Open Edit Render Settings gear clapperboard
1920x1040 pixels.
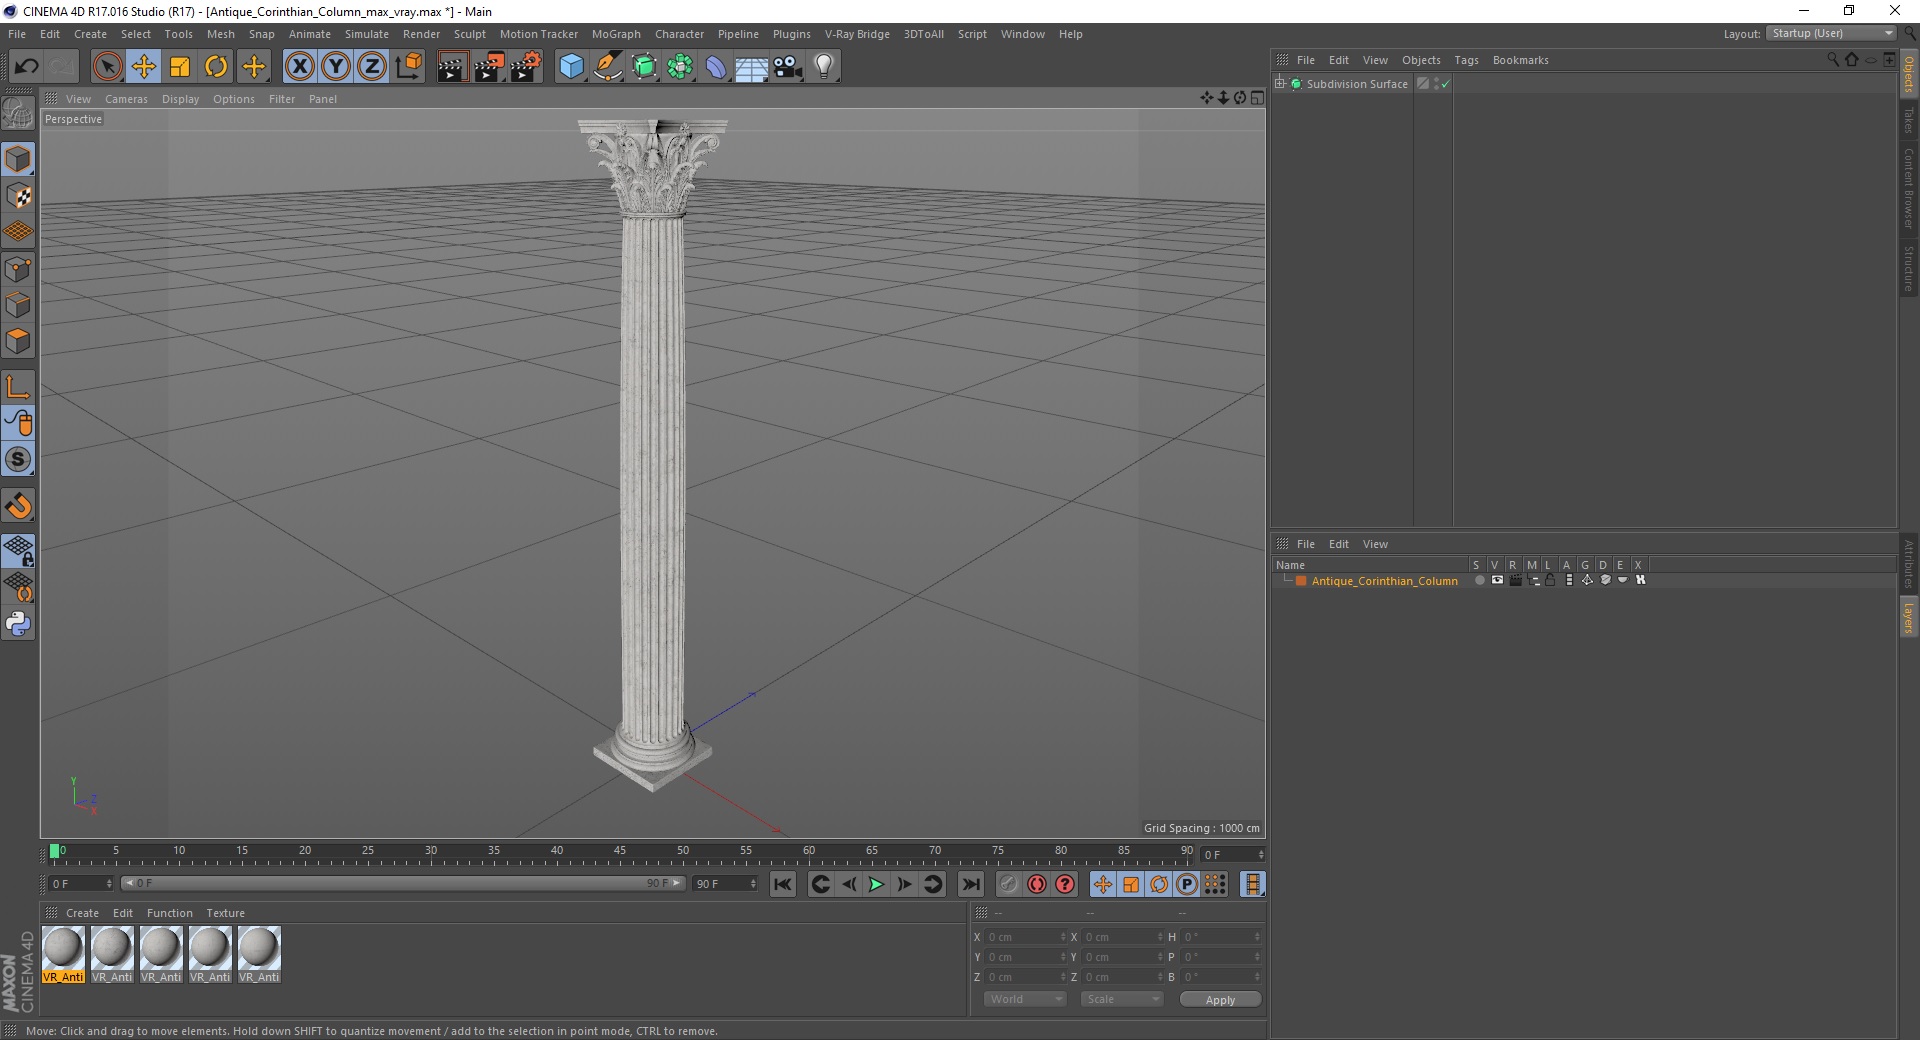tap(526, 67)
